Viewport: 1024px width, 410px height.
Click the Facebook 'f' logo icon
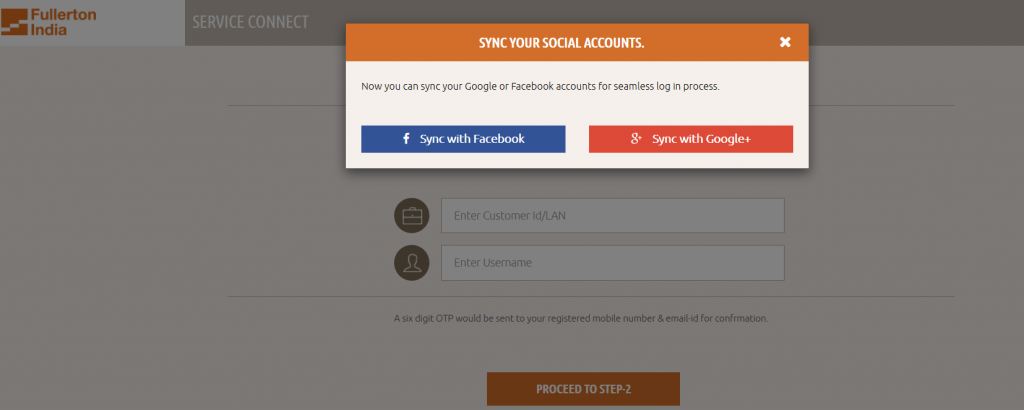coord(406,138)
